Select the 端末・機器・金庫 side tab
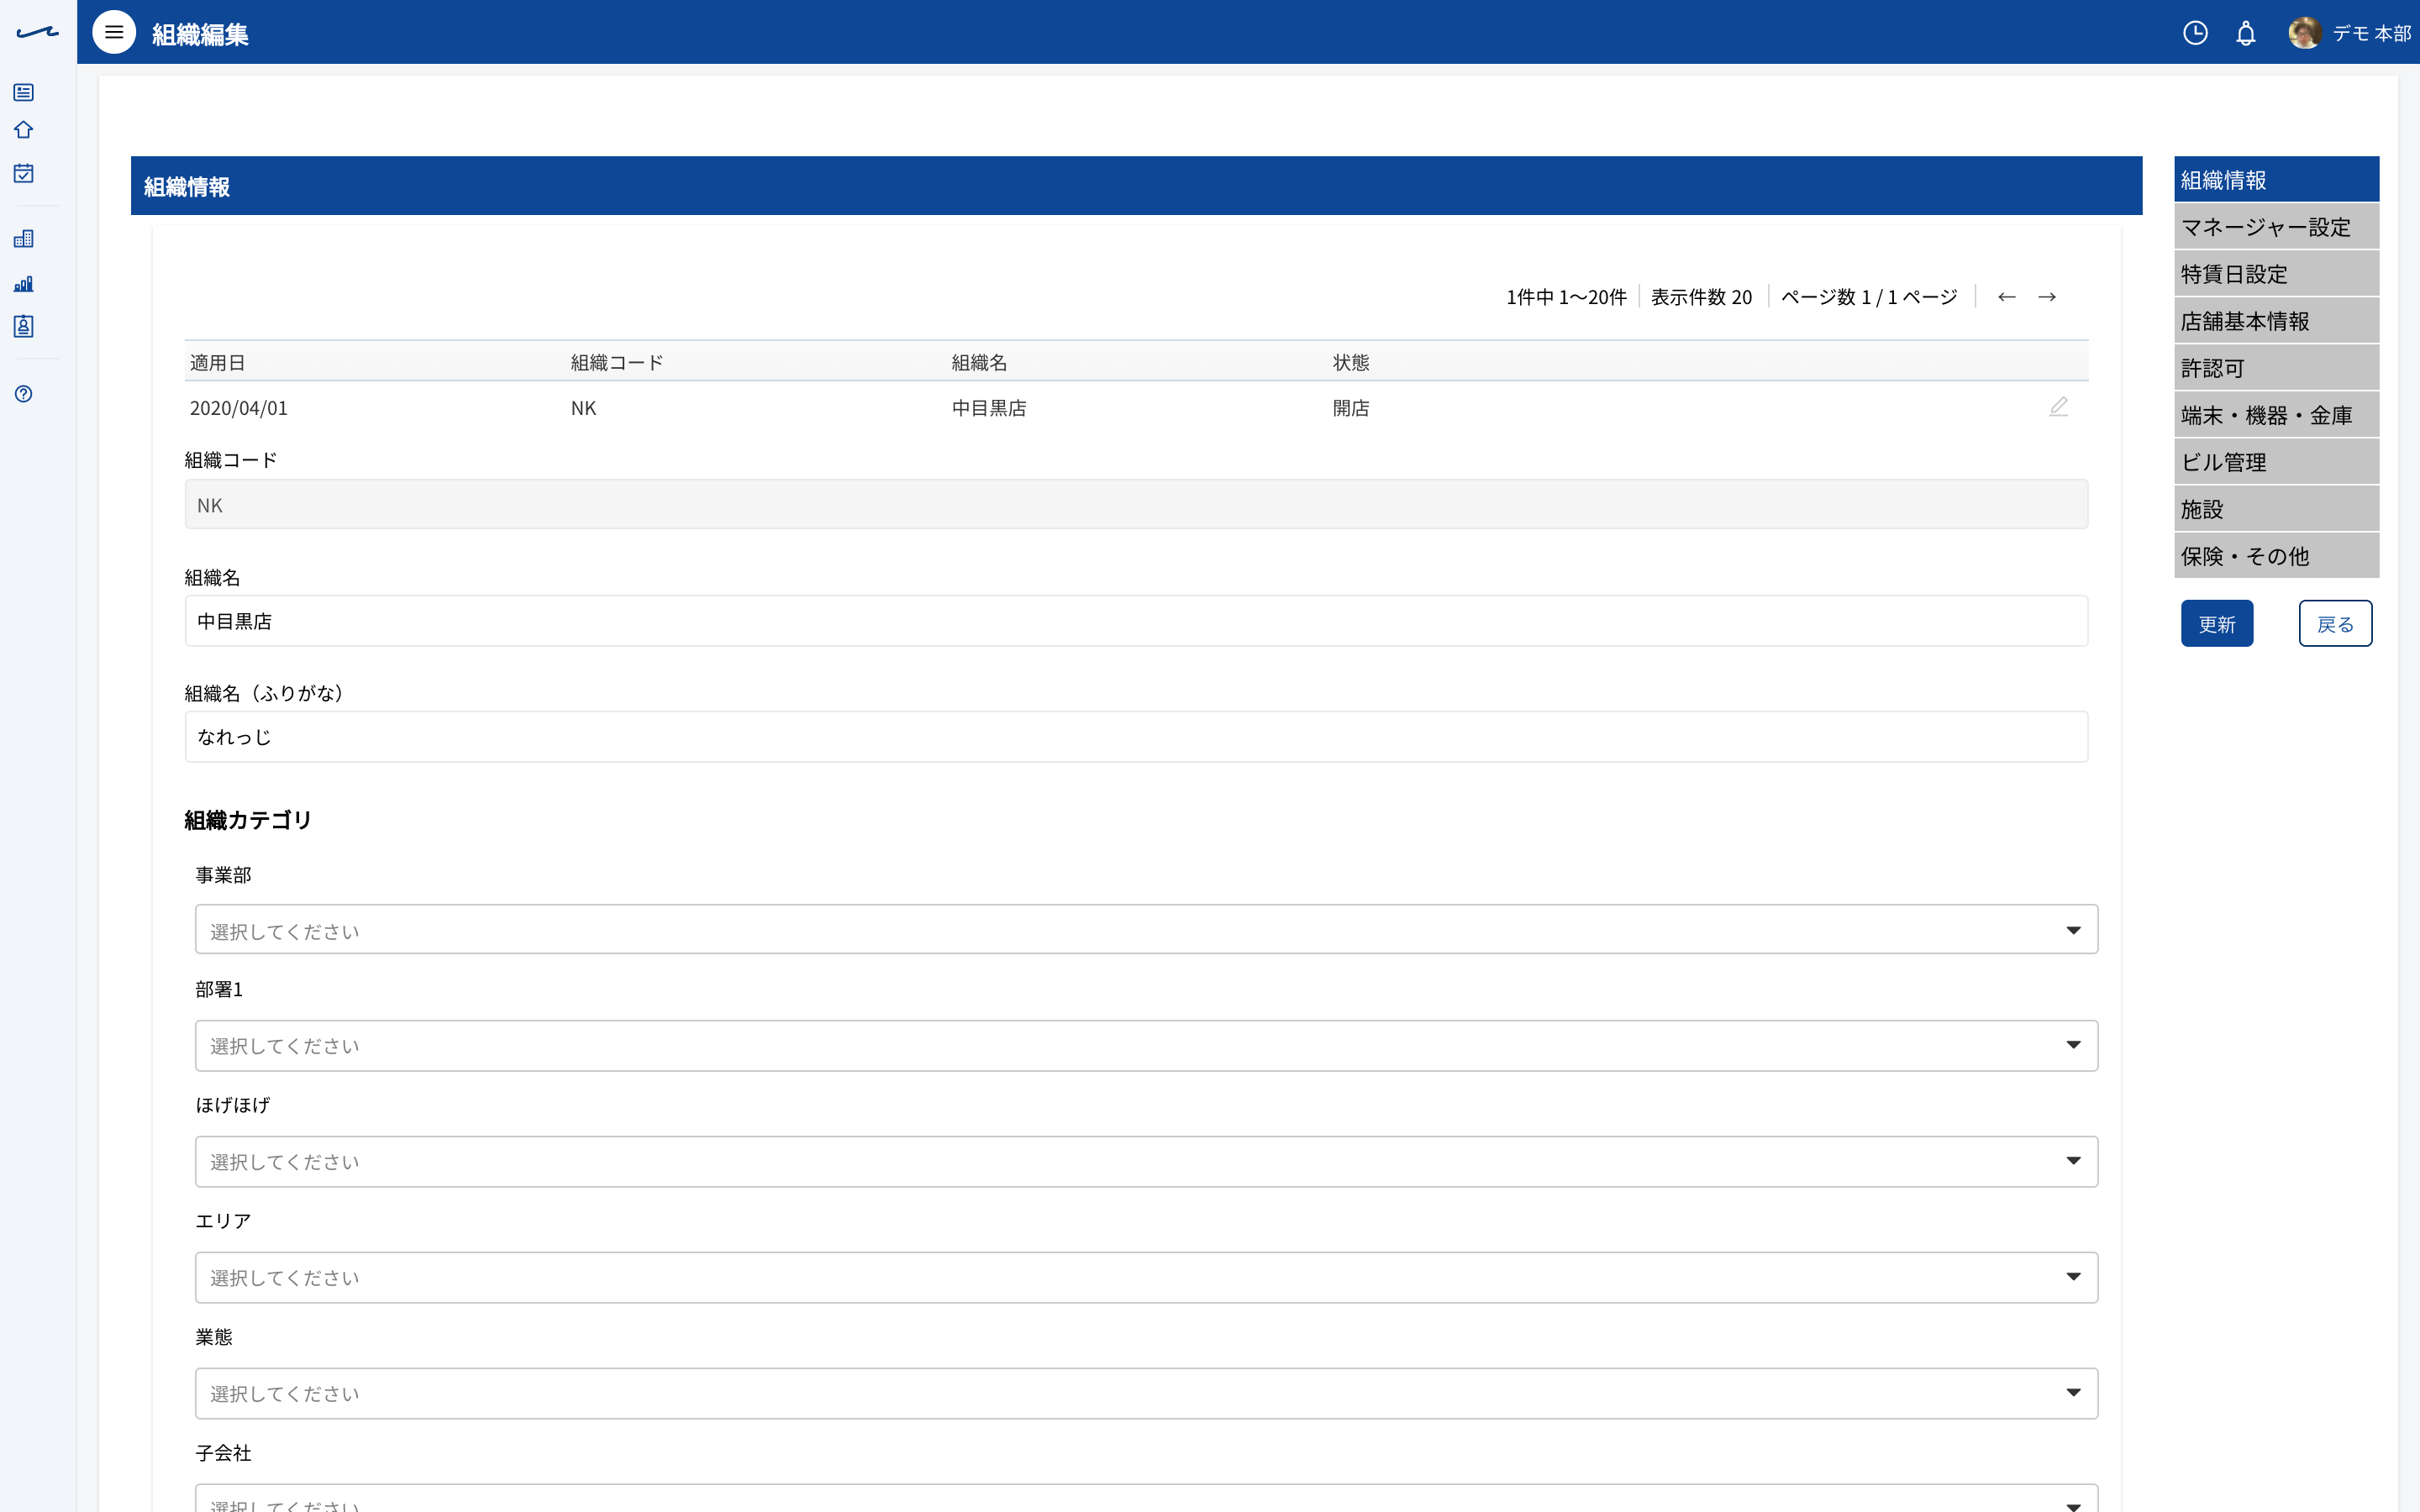 2276,415
